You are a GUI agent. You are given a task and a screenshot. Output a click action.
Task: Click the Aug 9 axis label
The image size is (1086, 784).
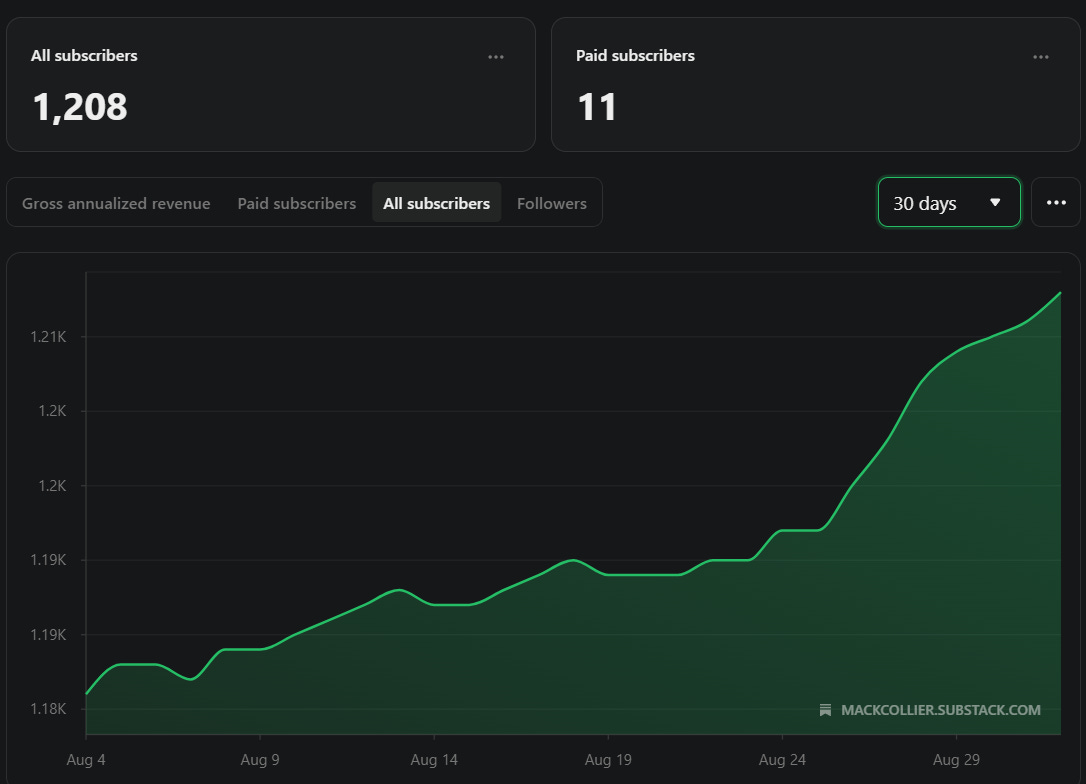tap(260, 760)
